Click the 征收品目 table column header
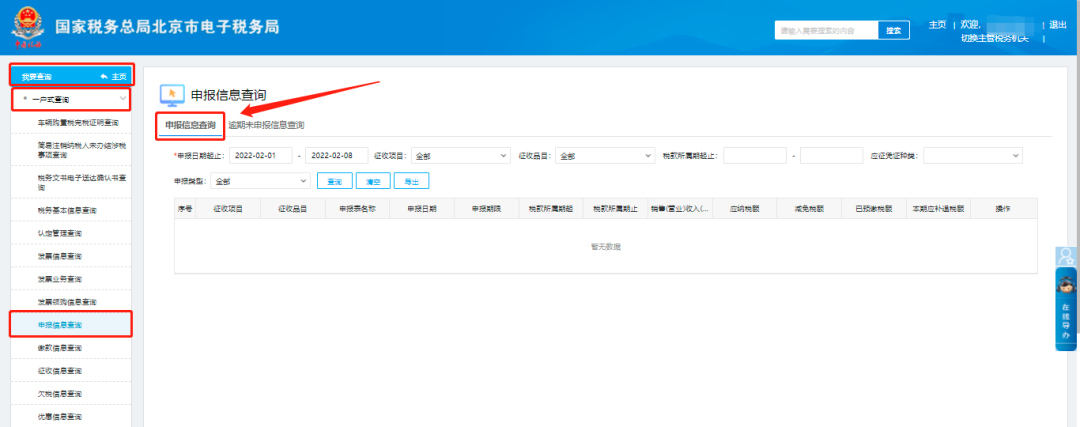Screen dimensions: 1080x427 click(293, 209)
